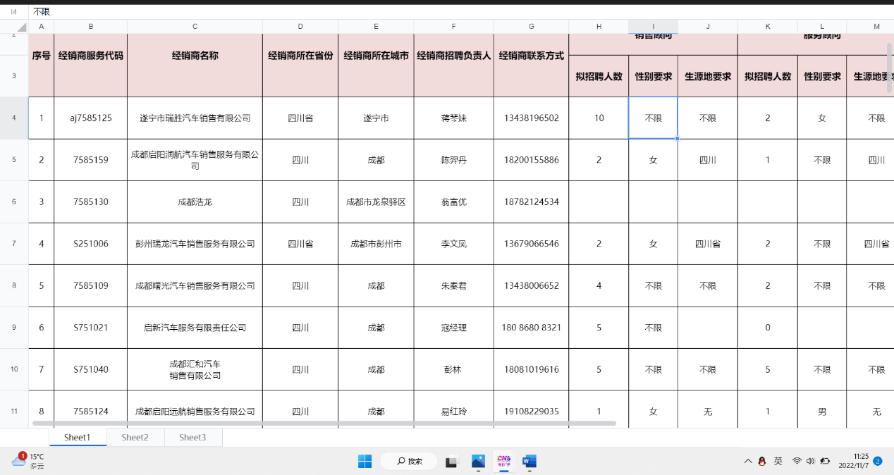Click the Wi-Fi network tray icon

click(x=797, y=461)
